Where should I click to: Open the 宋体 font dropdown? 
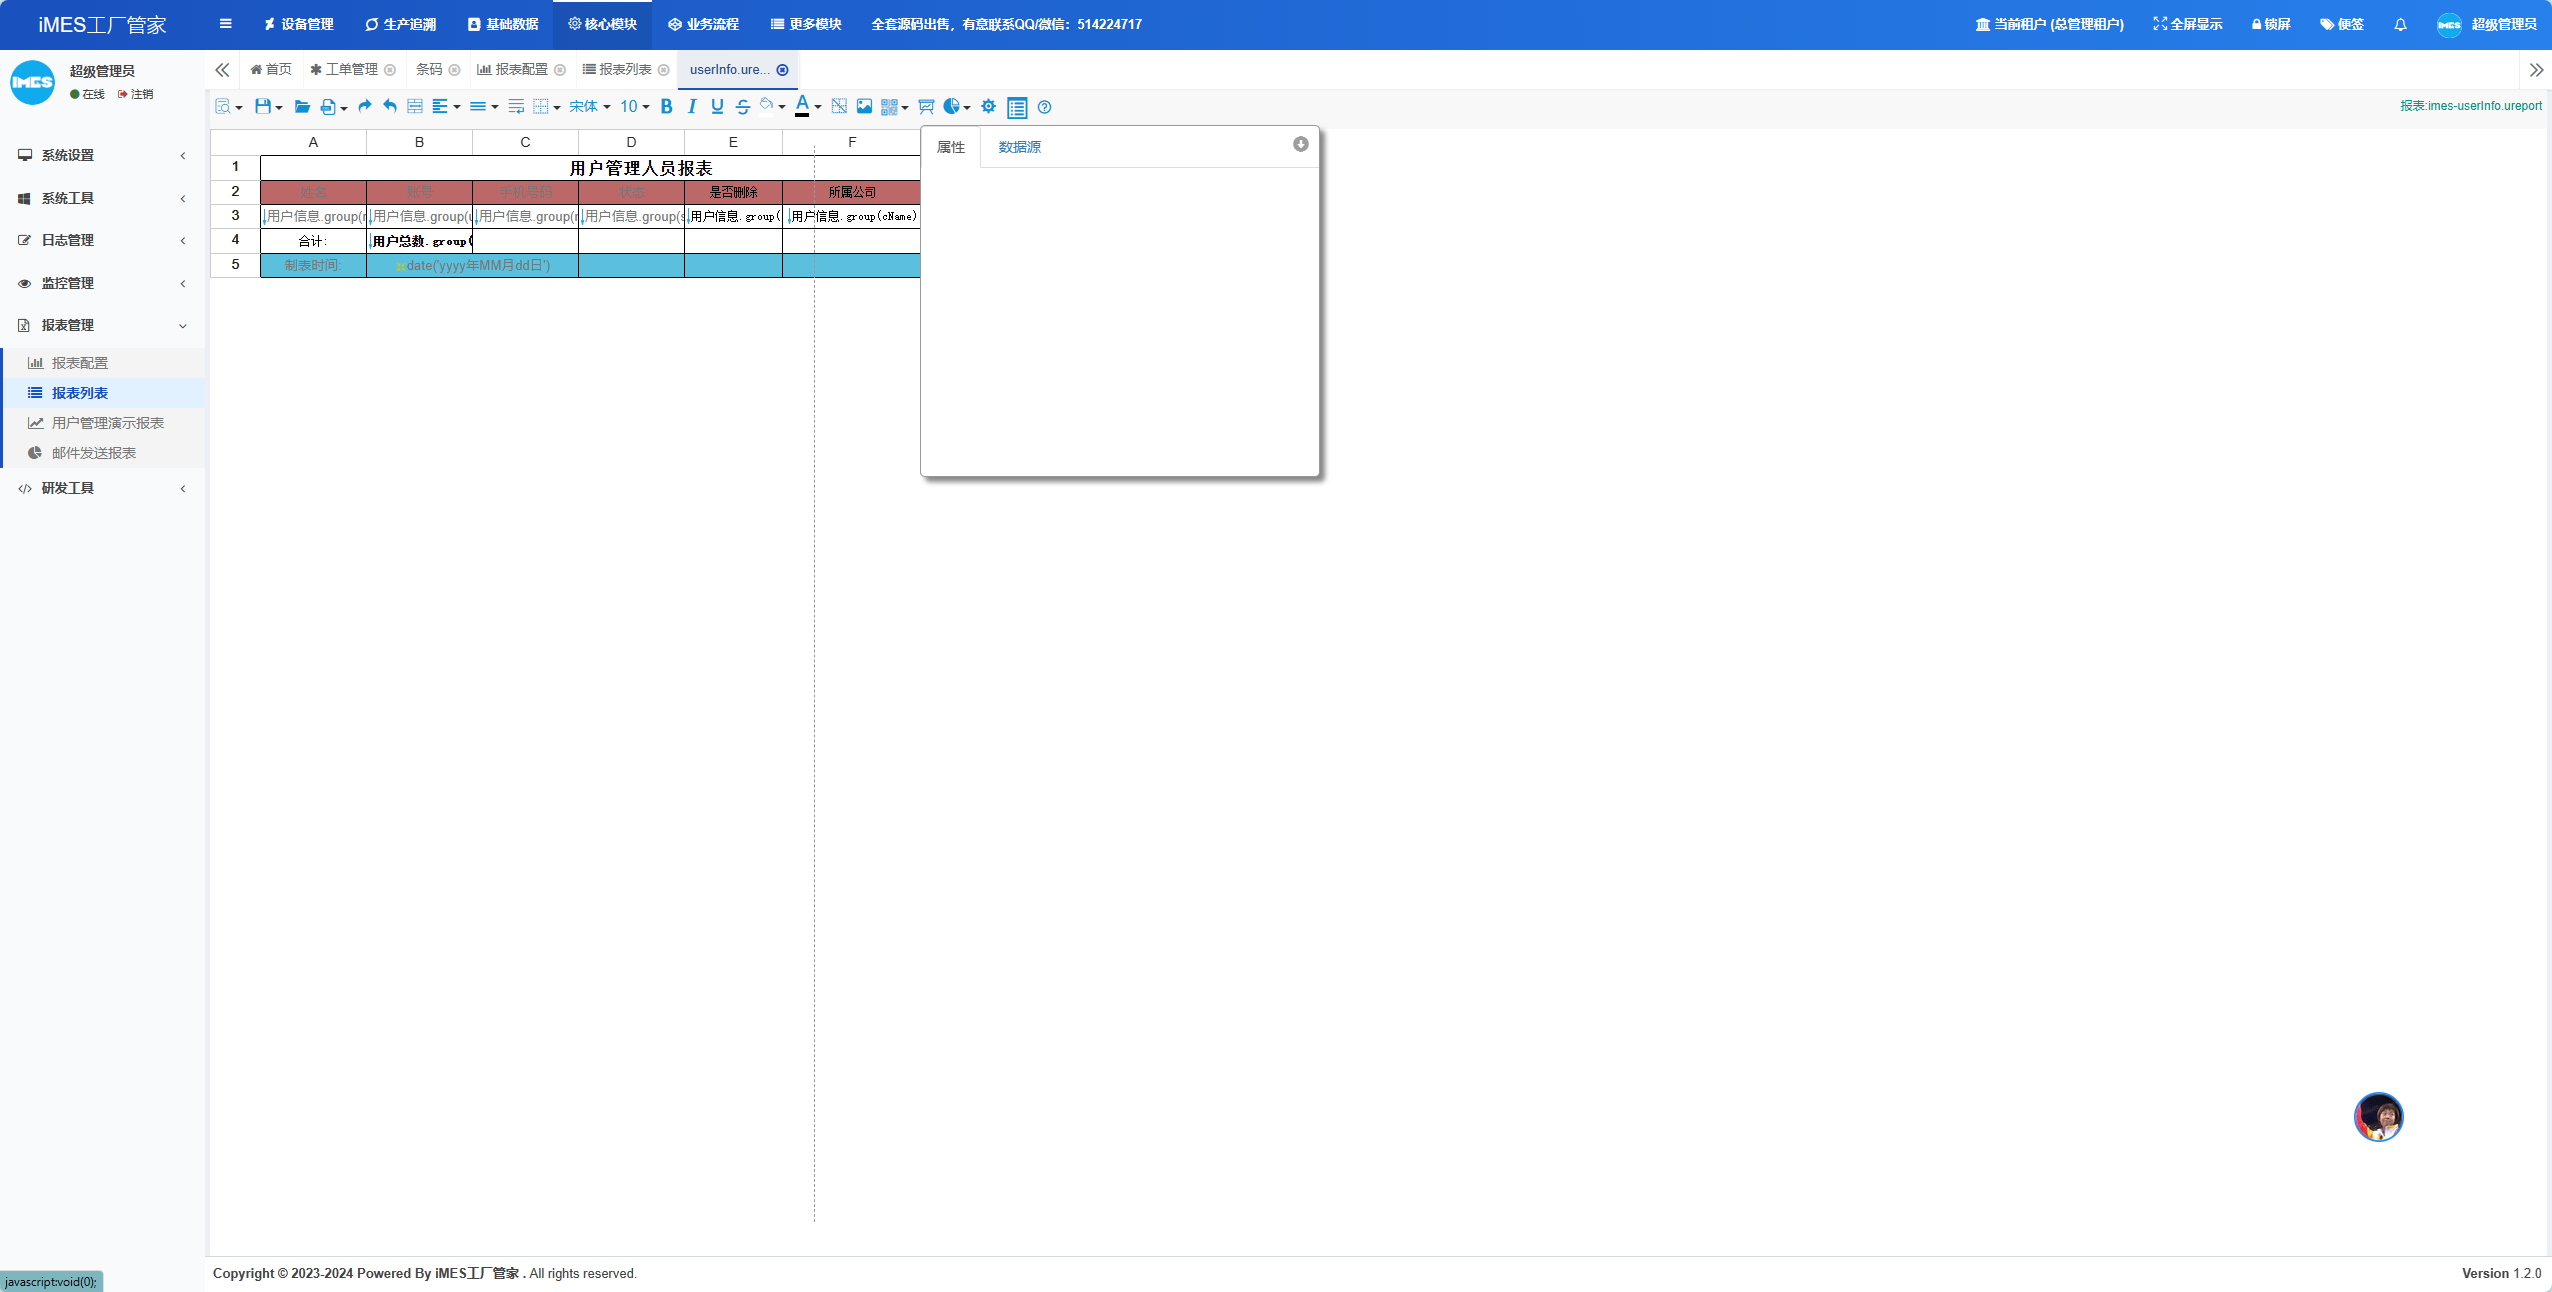pyautogui.click(x=589, y=106)
